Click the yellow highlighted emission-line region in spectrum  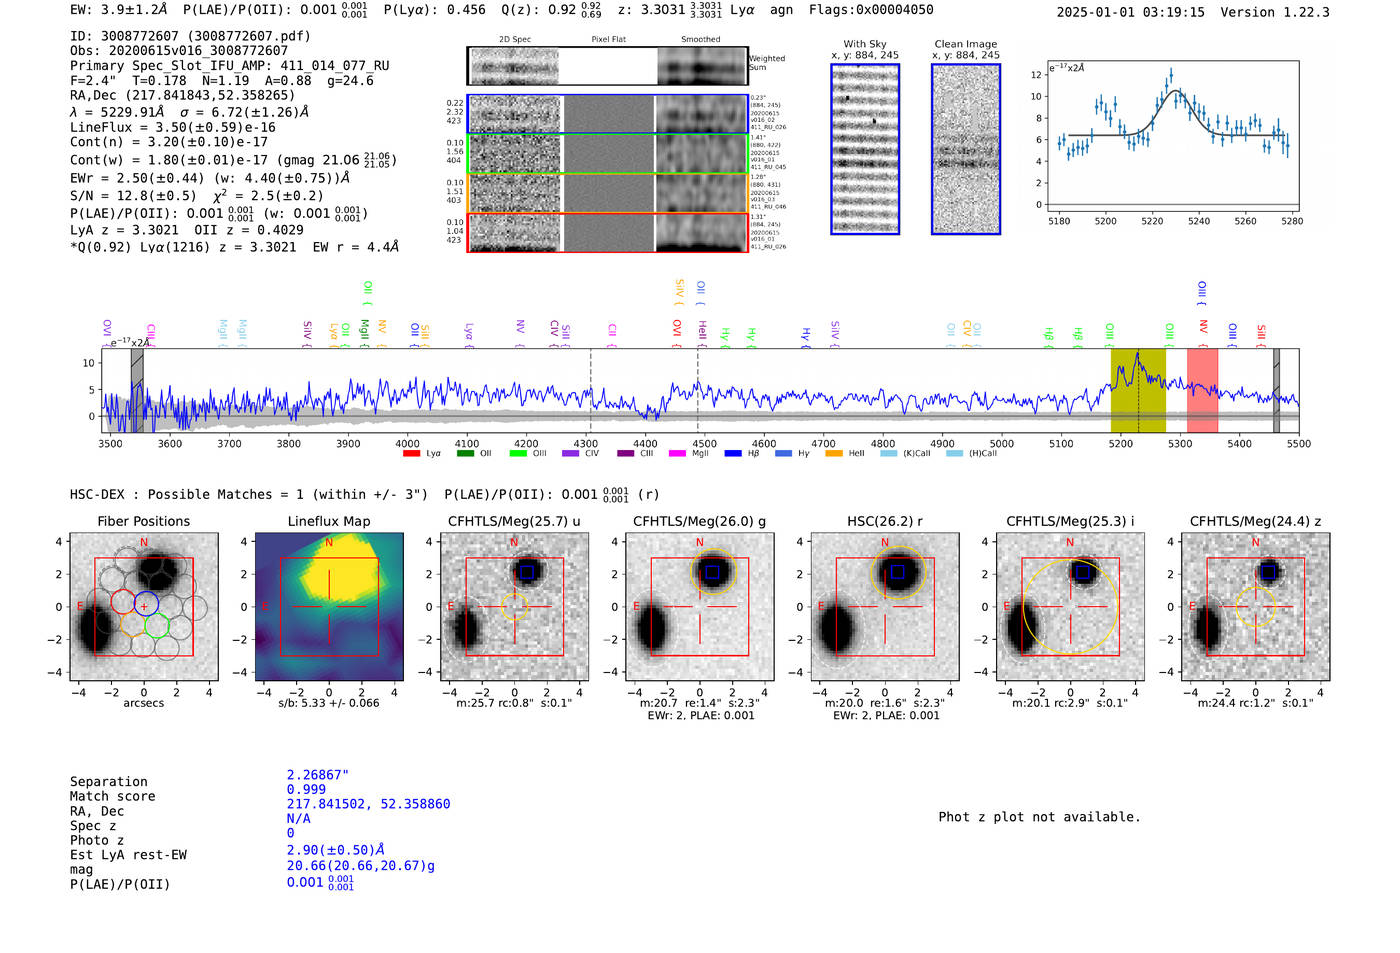point(1138,390)
